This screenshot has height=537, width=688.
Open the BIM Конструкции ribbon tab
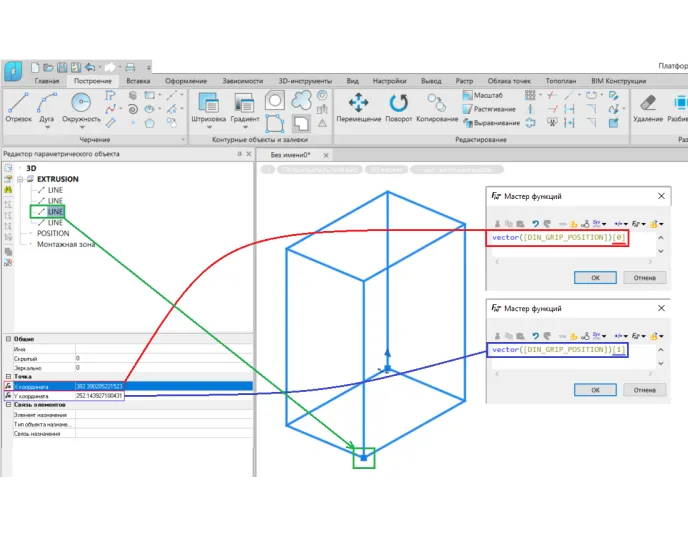pyautogui.click(x=619, y=81)
